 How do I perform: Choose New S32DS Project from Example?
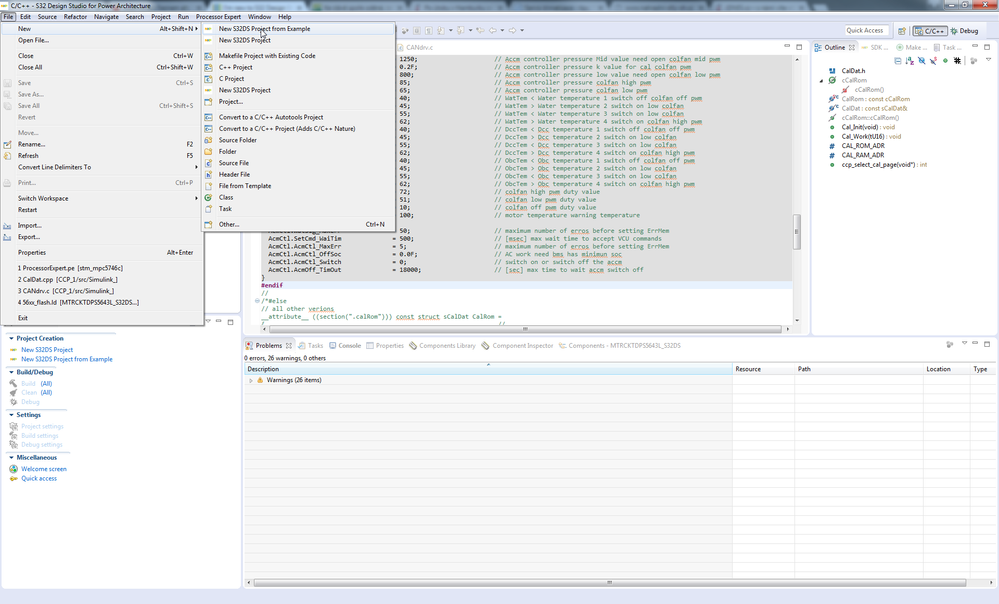pos(264,29)
